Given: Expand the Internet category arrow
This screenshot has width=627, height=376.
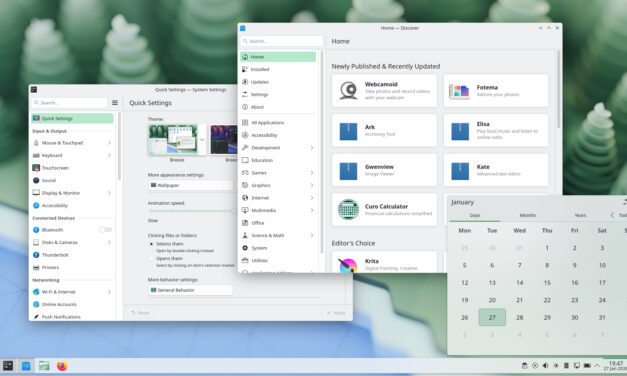Looking at the screenshot, I should pyautogui.click(x=312, y=198).
